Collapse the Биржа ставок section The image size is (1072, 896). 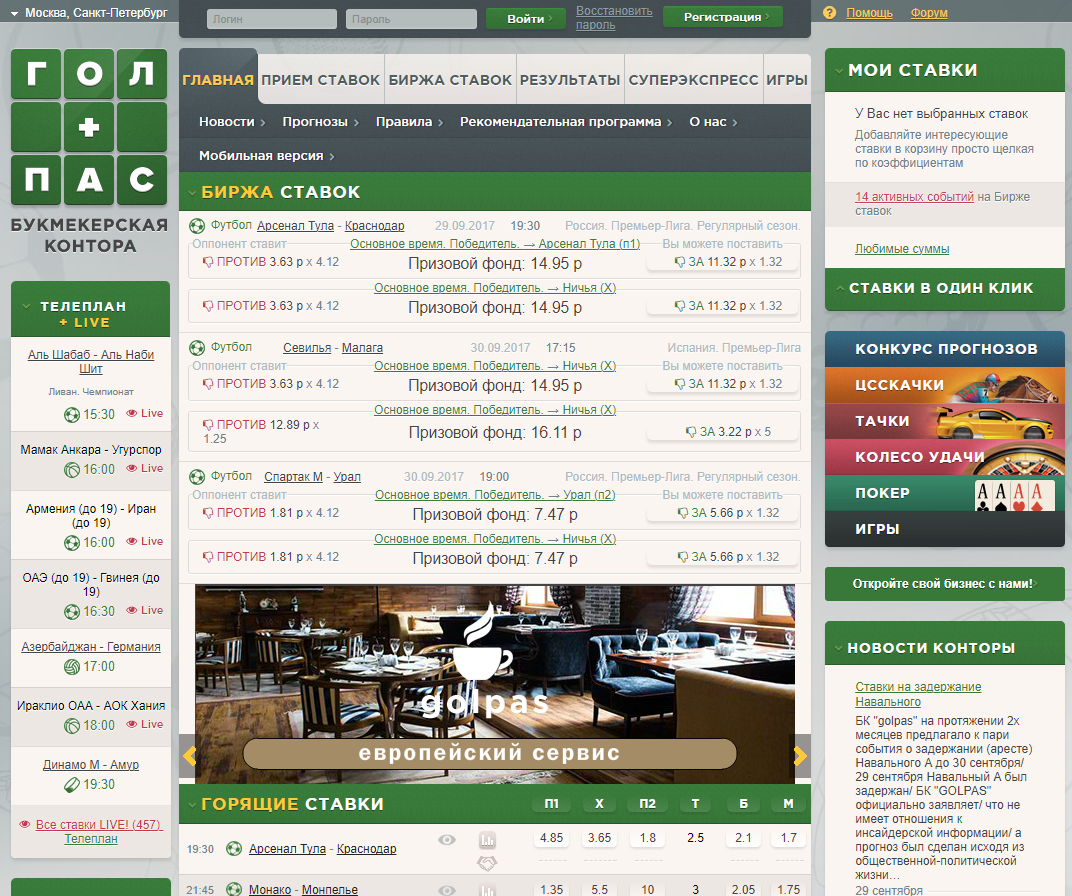pos(192,193)
